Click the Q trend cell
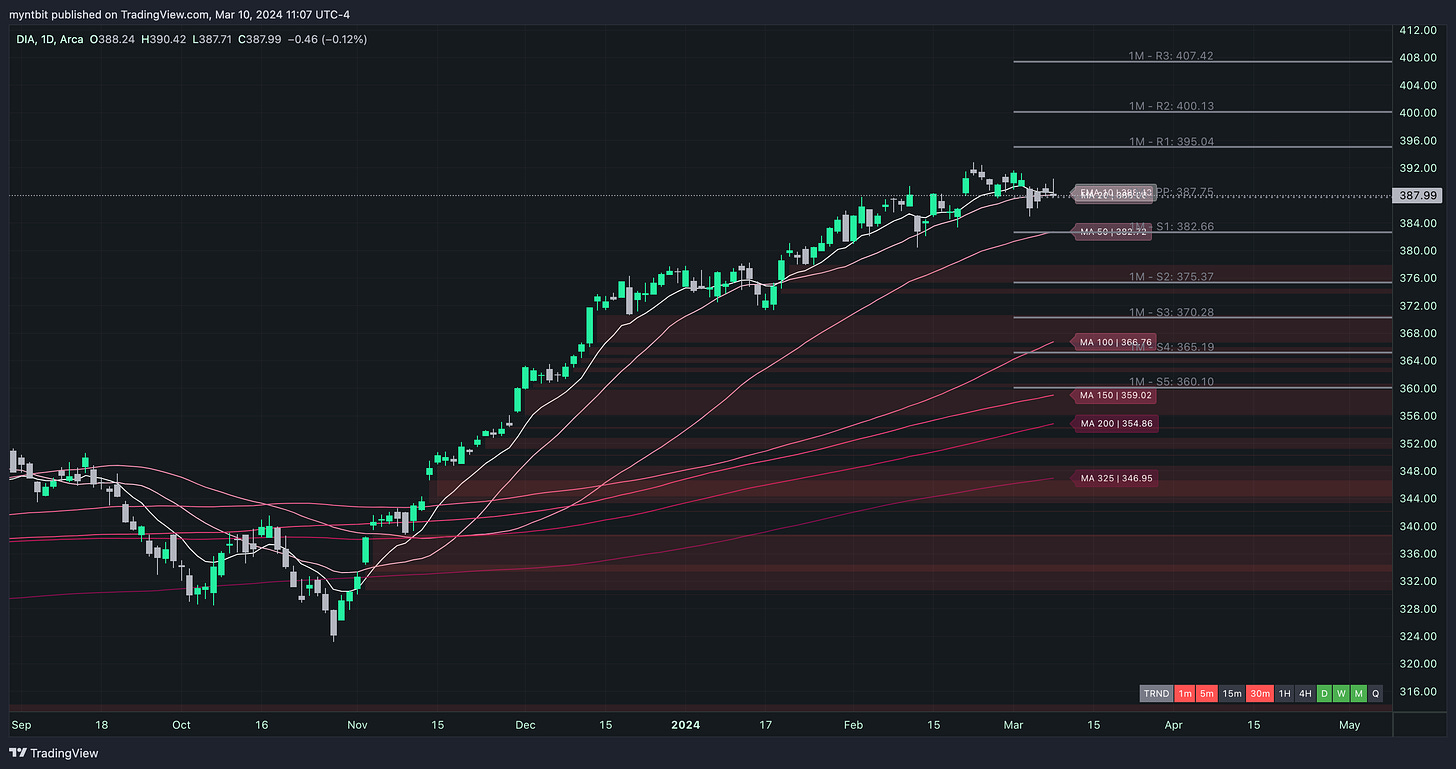1456x769 pixels. (x=1376, y=693)
